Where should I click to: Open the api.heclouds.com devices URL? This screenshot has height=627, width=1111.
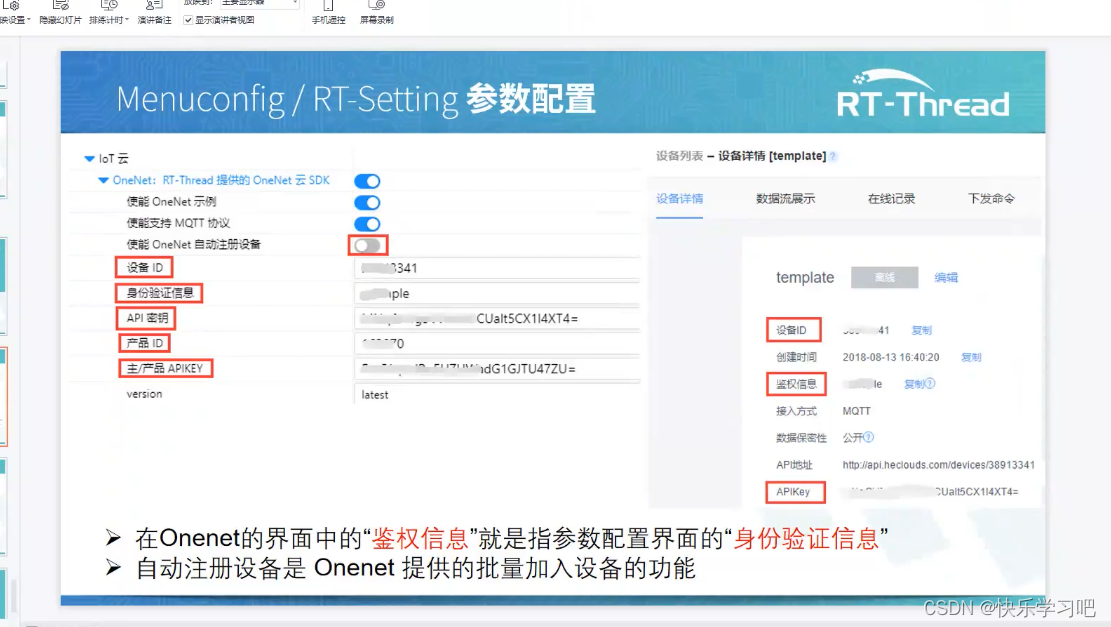pos(938,465)
